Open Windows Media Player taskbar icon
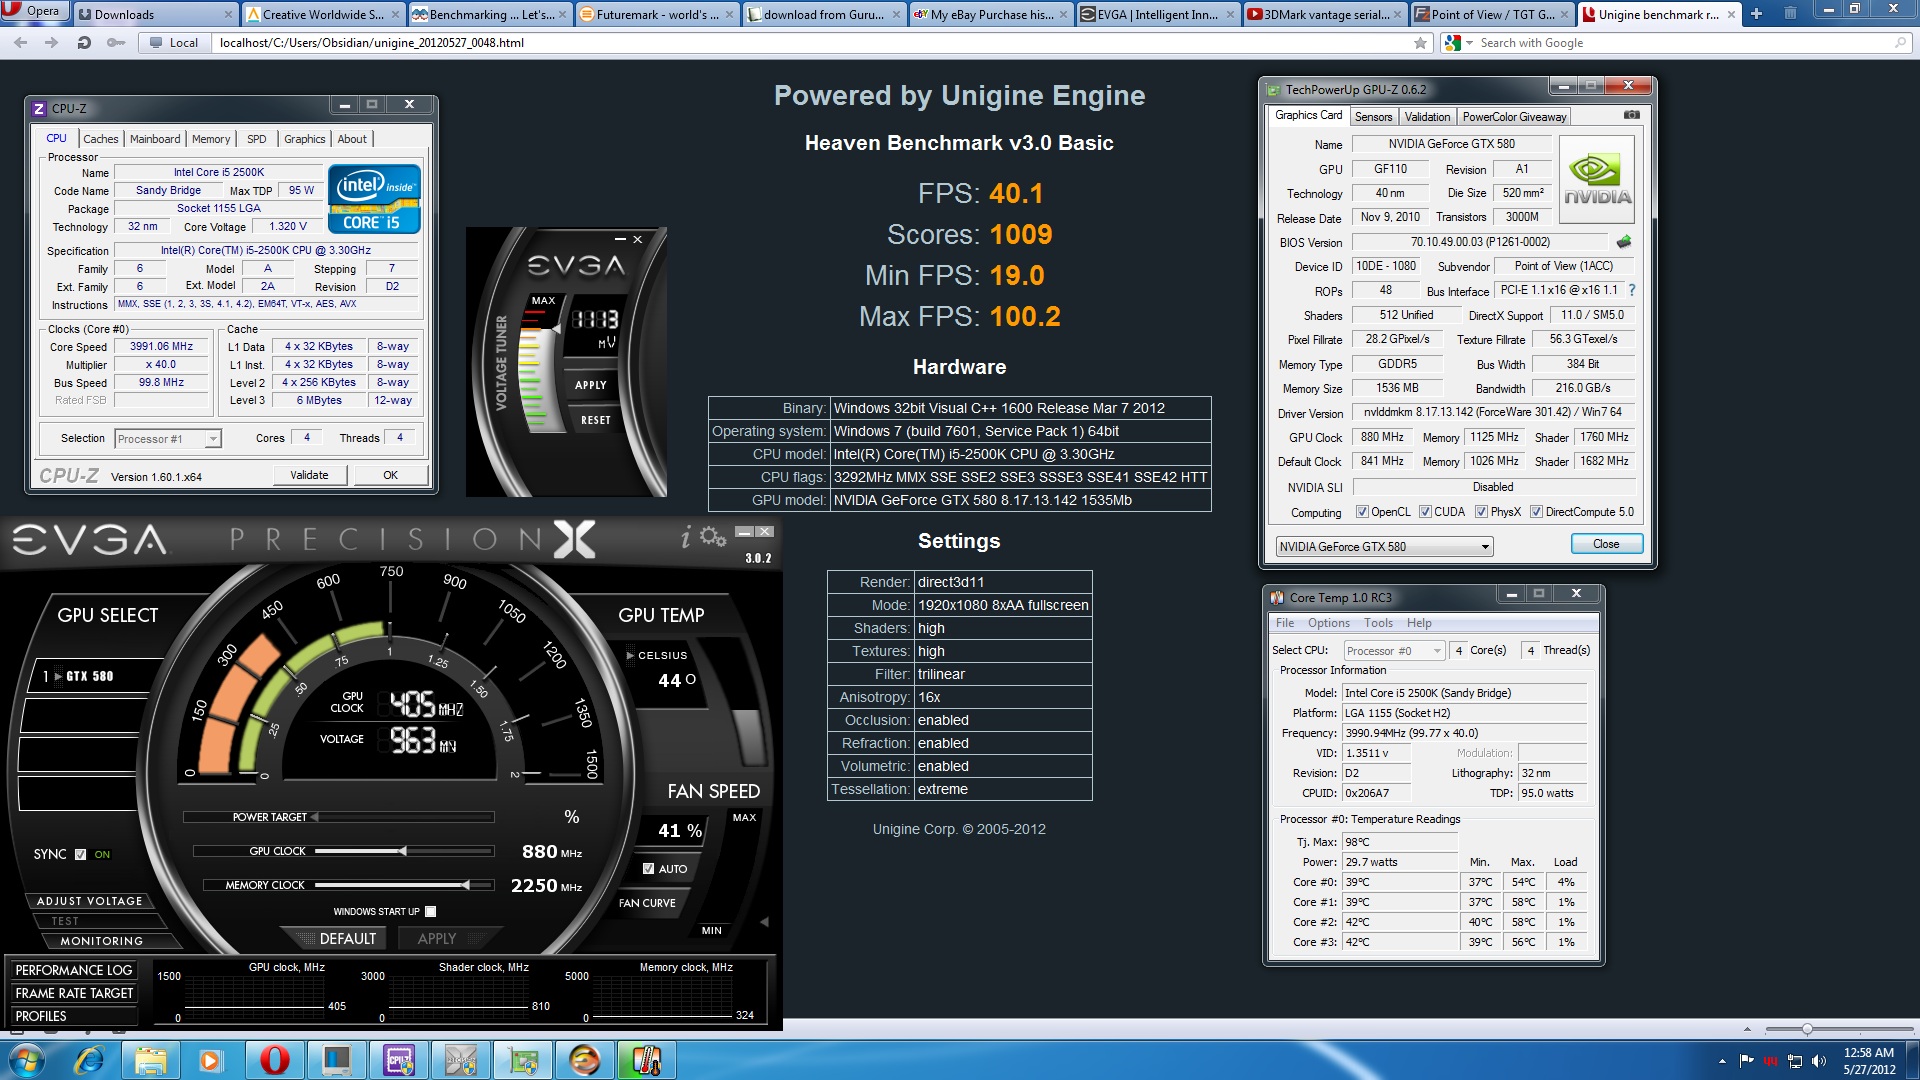This screenshot has height=1080, width=1920. [210, 1060]
